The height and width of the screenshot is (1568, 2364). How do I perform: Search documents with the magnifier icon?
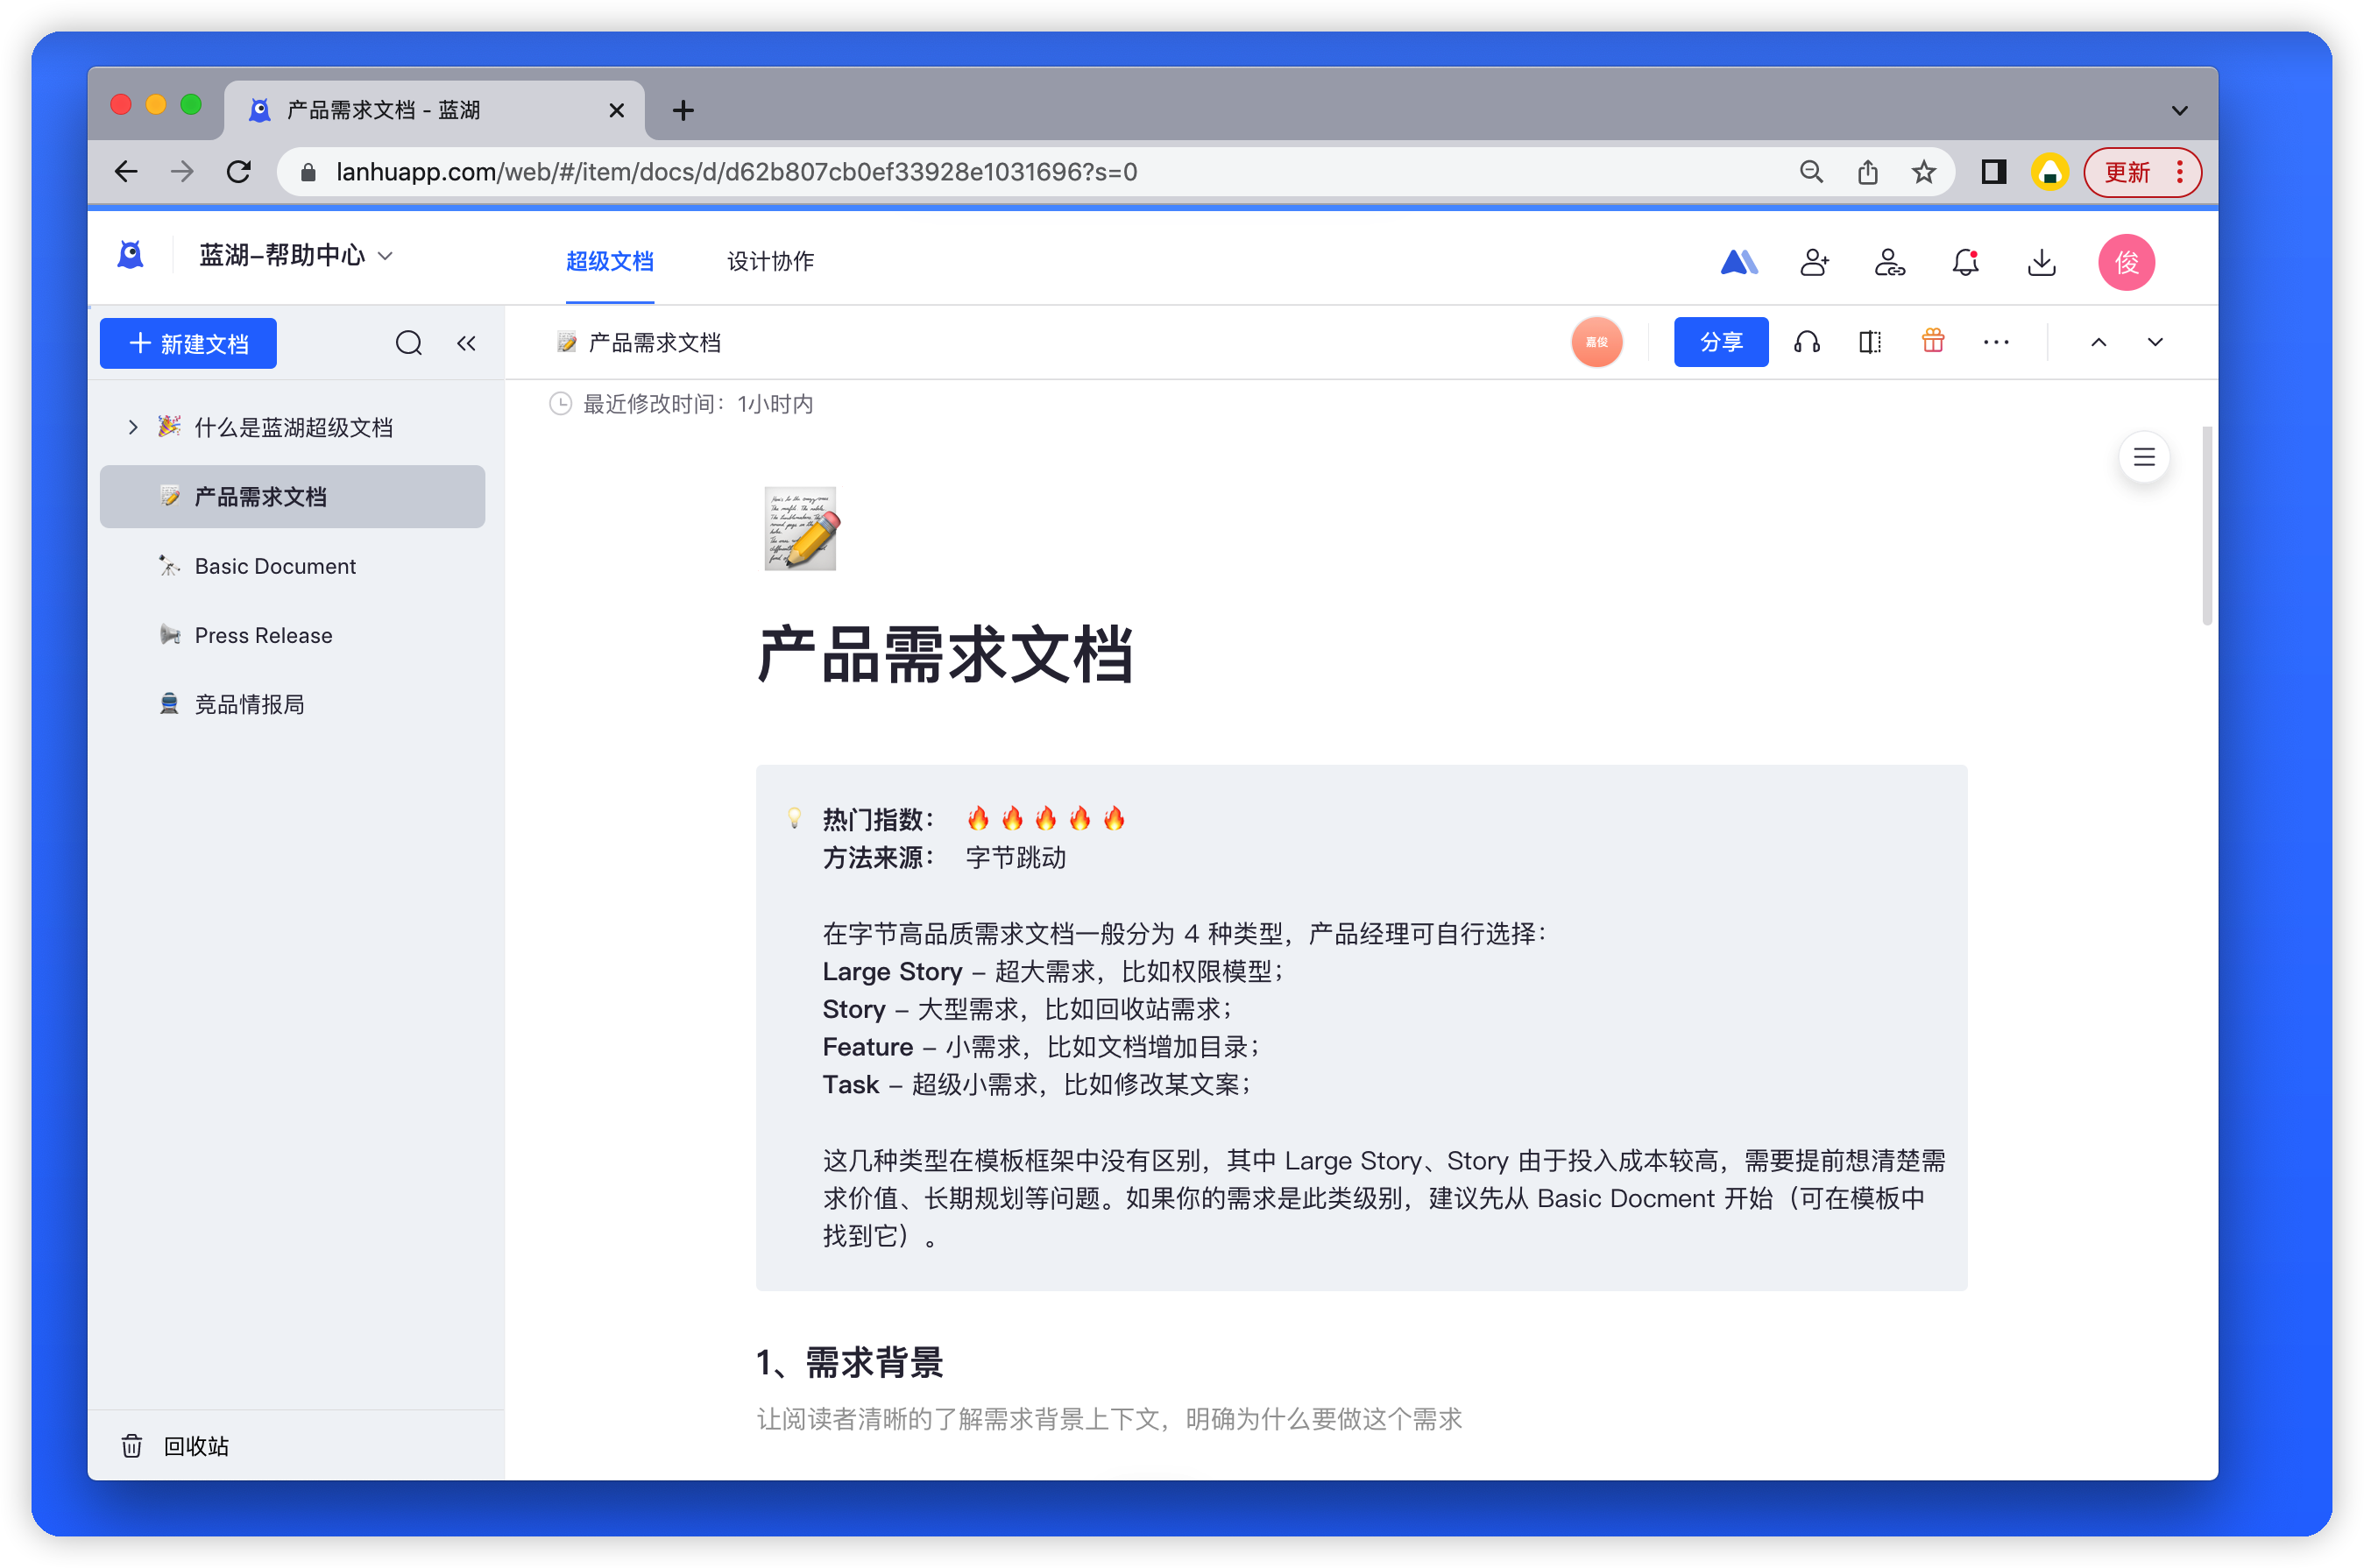(408, 343)
